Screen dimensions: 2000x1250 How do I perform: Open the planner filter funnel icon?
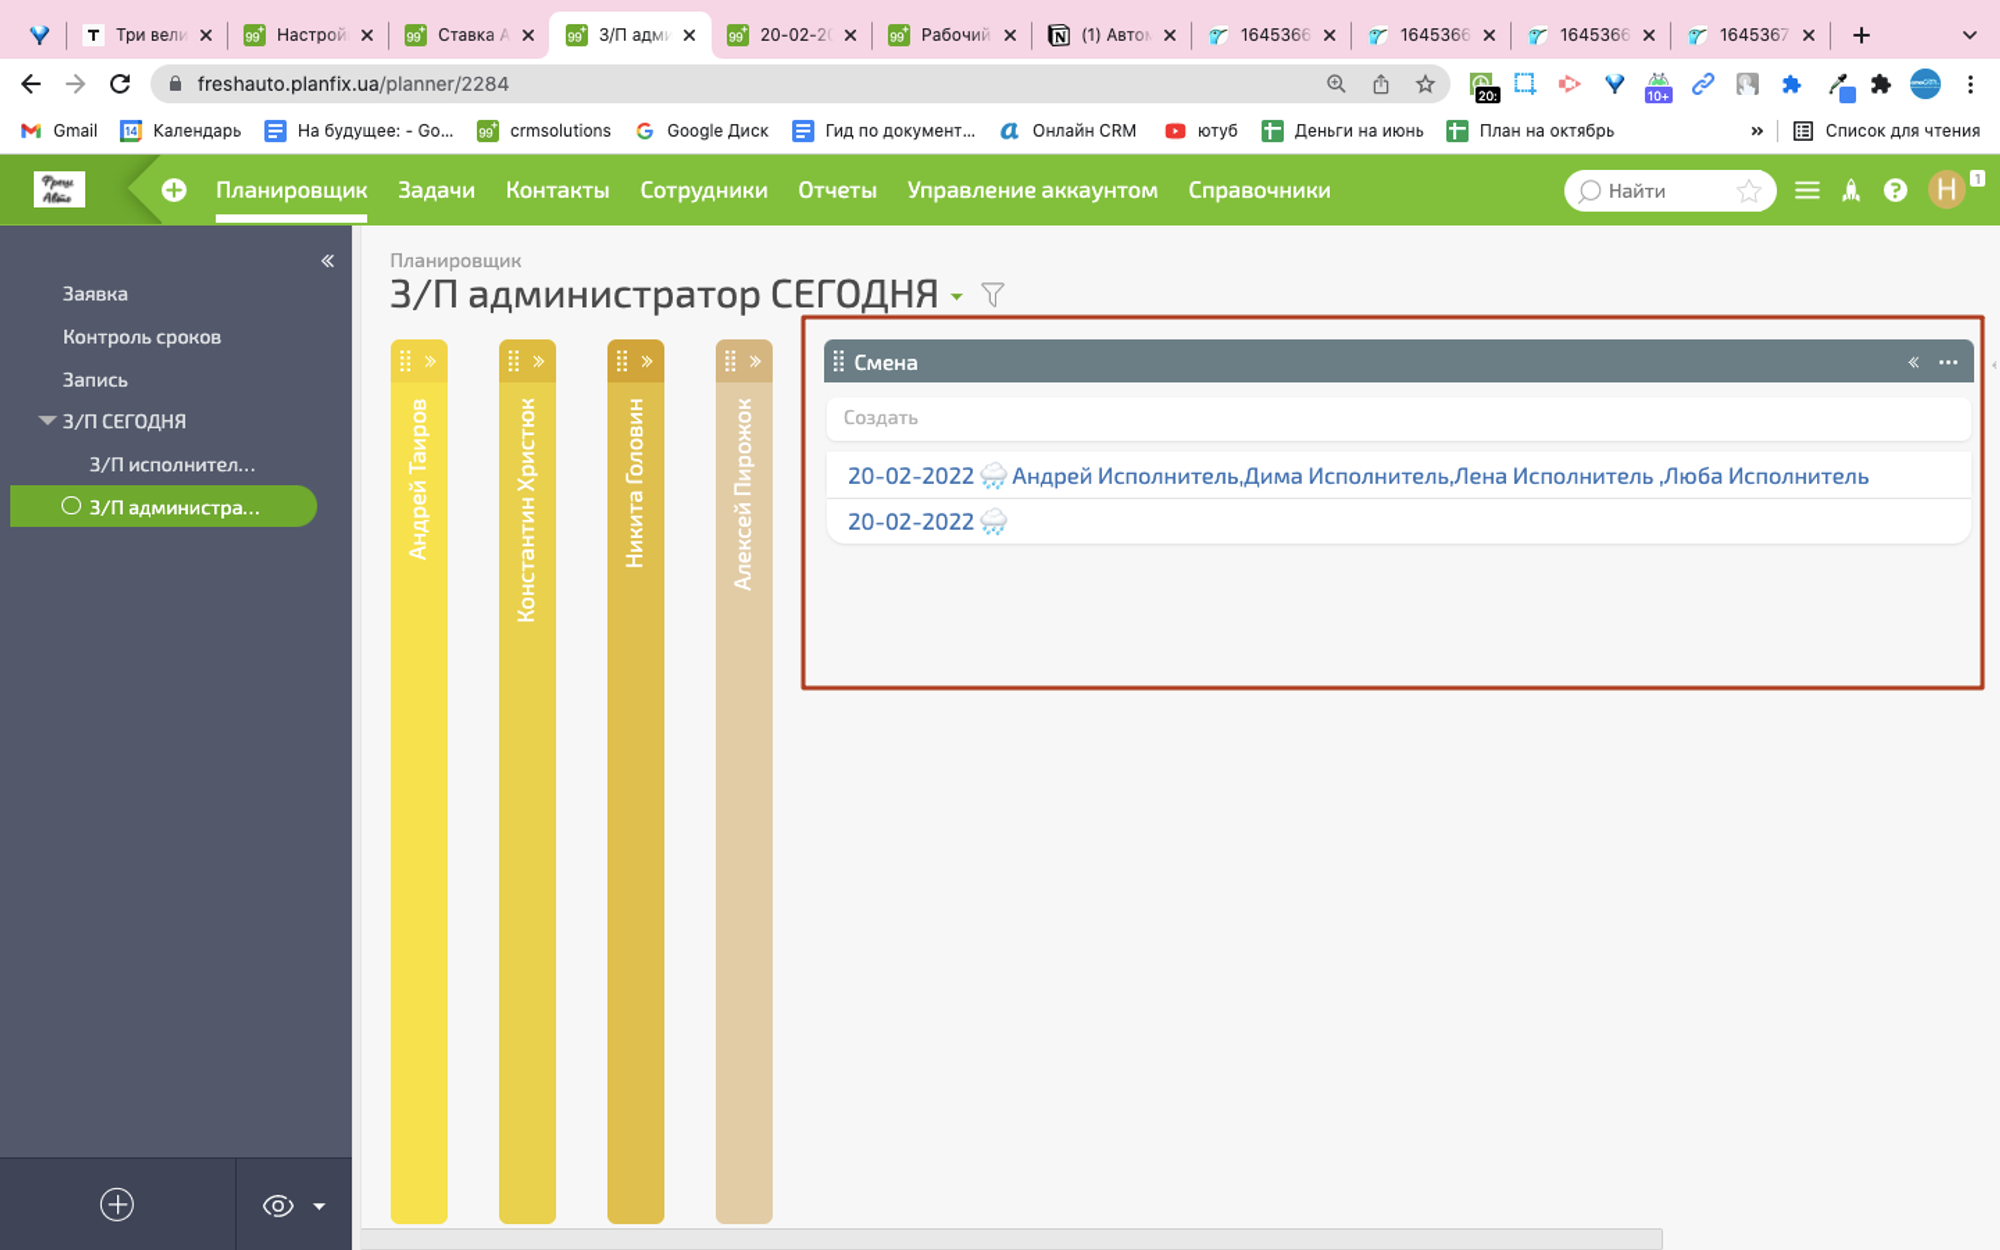coord(992,295)
